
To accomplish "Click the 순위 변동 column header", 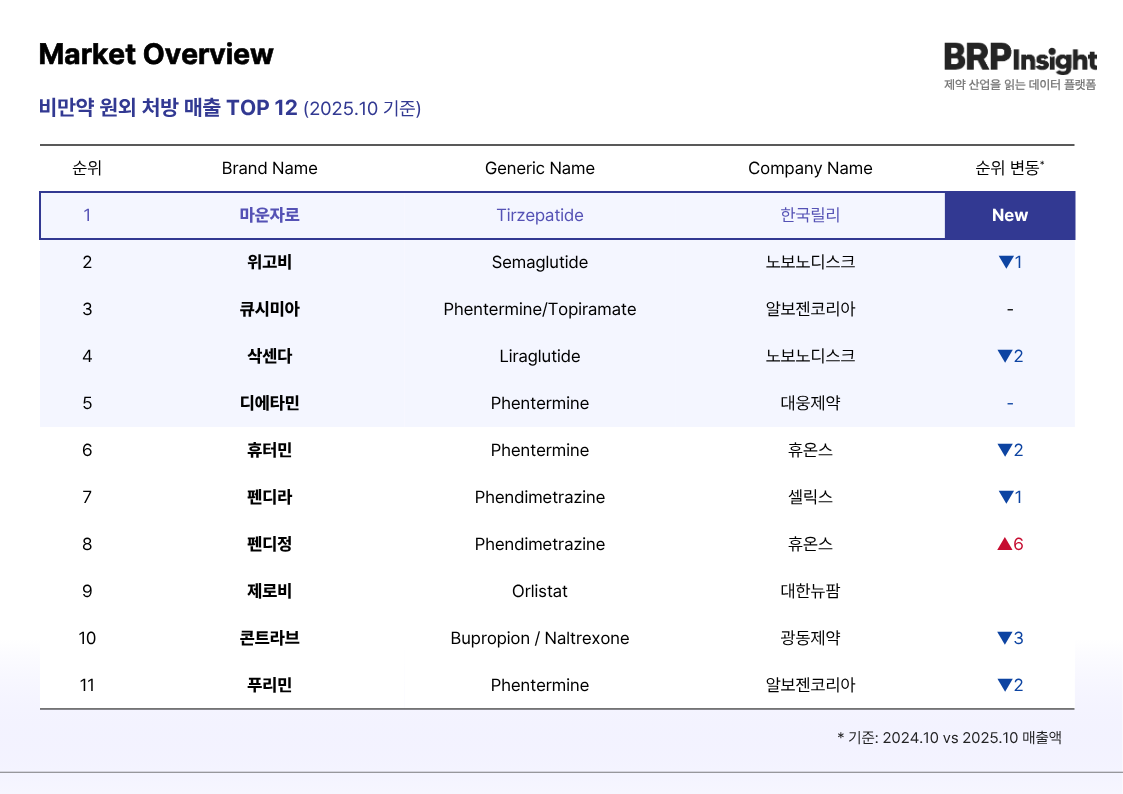I will (1010, 168).
